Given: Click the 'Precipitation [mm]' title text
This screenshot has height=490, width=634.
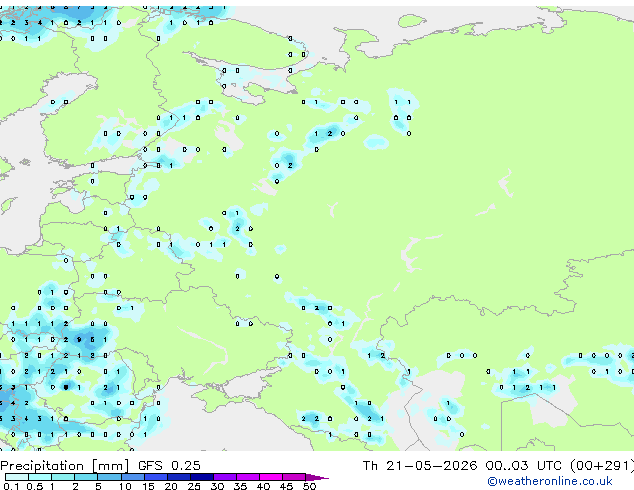Looking at the screenshot, I should click(x=65, y=466).
